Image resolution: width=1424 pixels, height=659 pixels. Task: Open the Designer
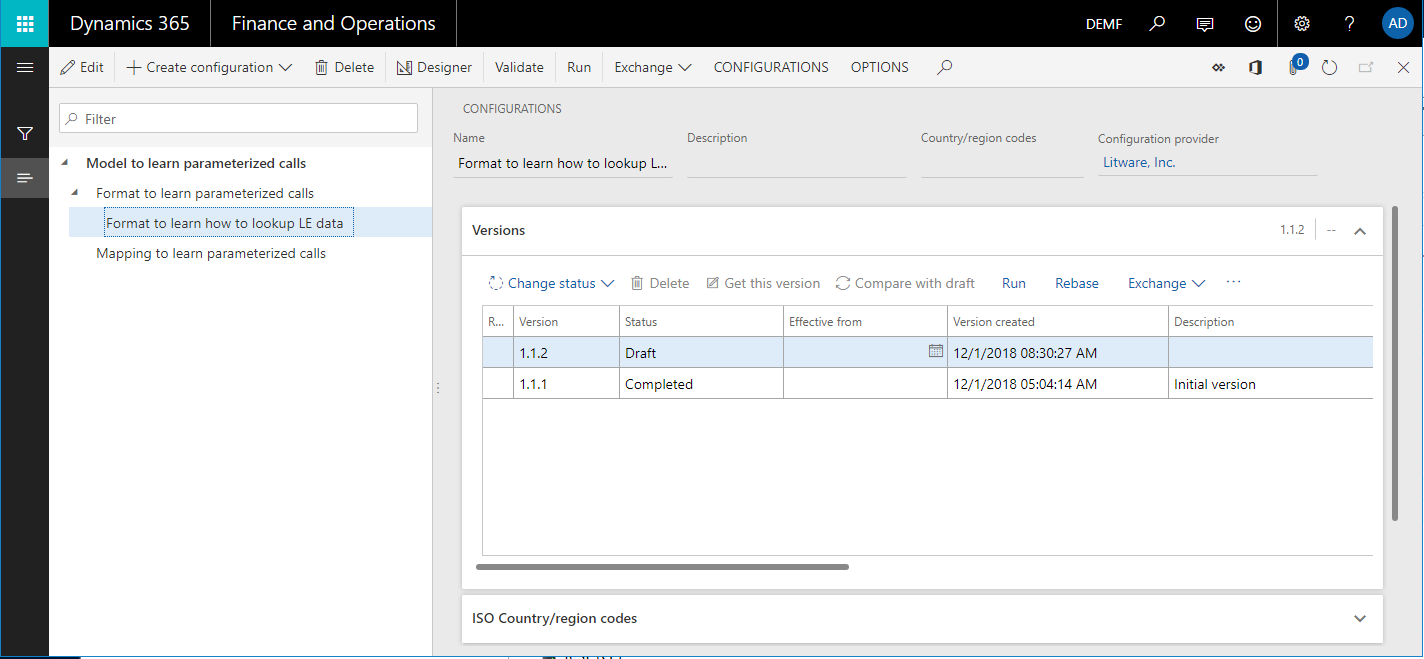point(434,67)
